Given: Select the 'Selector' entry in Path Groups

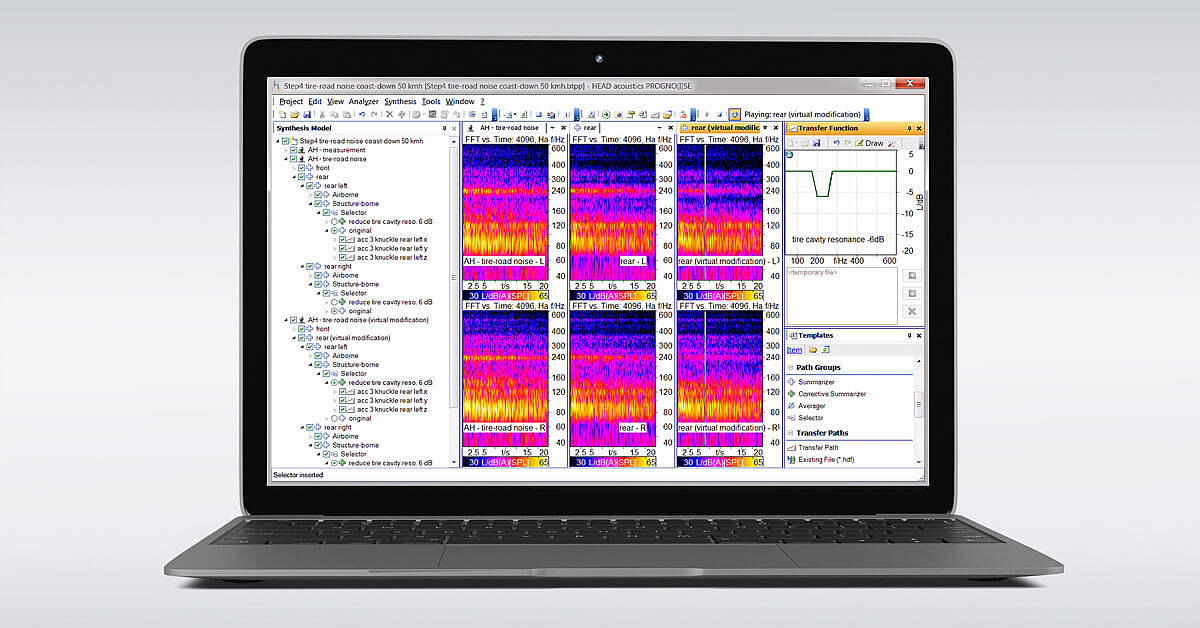Looking at the screenshot, I should coord(811,418).
